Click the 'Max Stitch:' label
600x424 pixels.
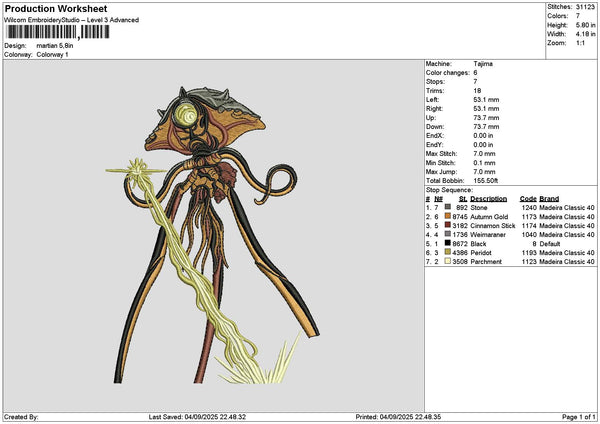(x=441, y=153)
